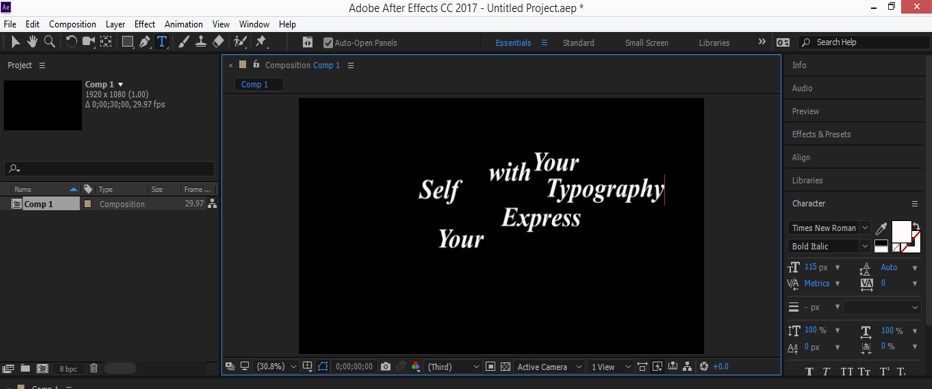Open the stroke style dropdown in Character panel

click(x=882, y=308)
